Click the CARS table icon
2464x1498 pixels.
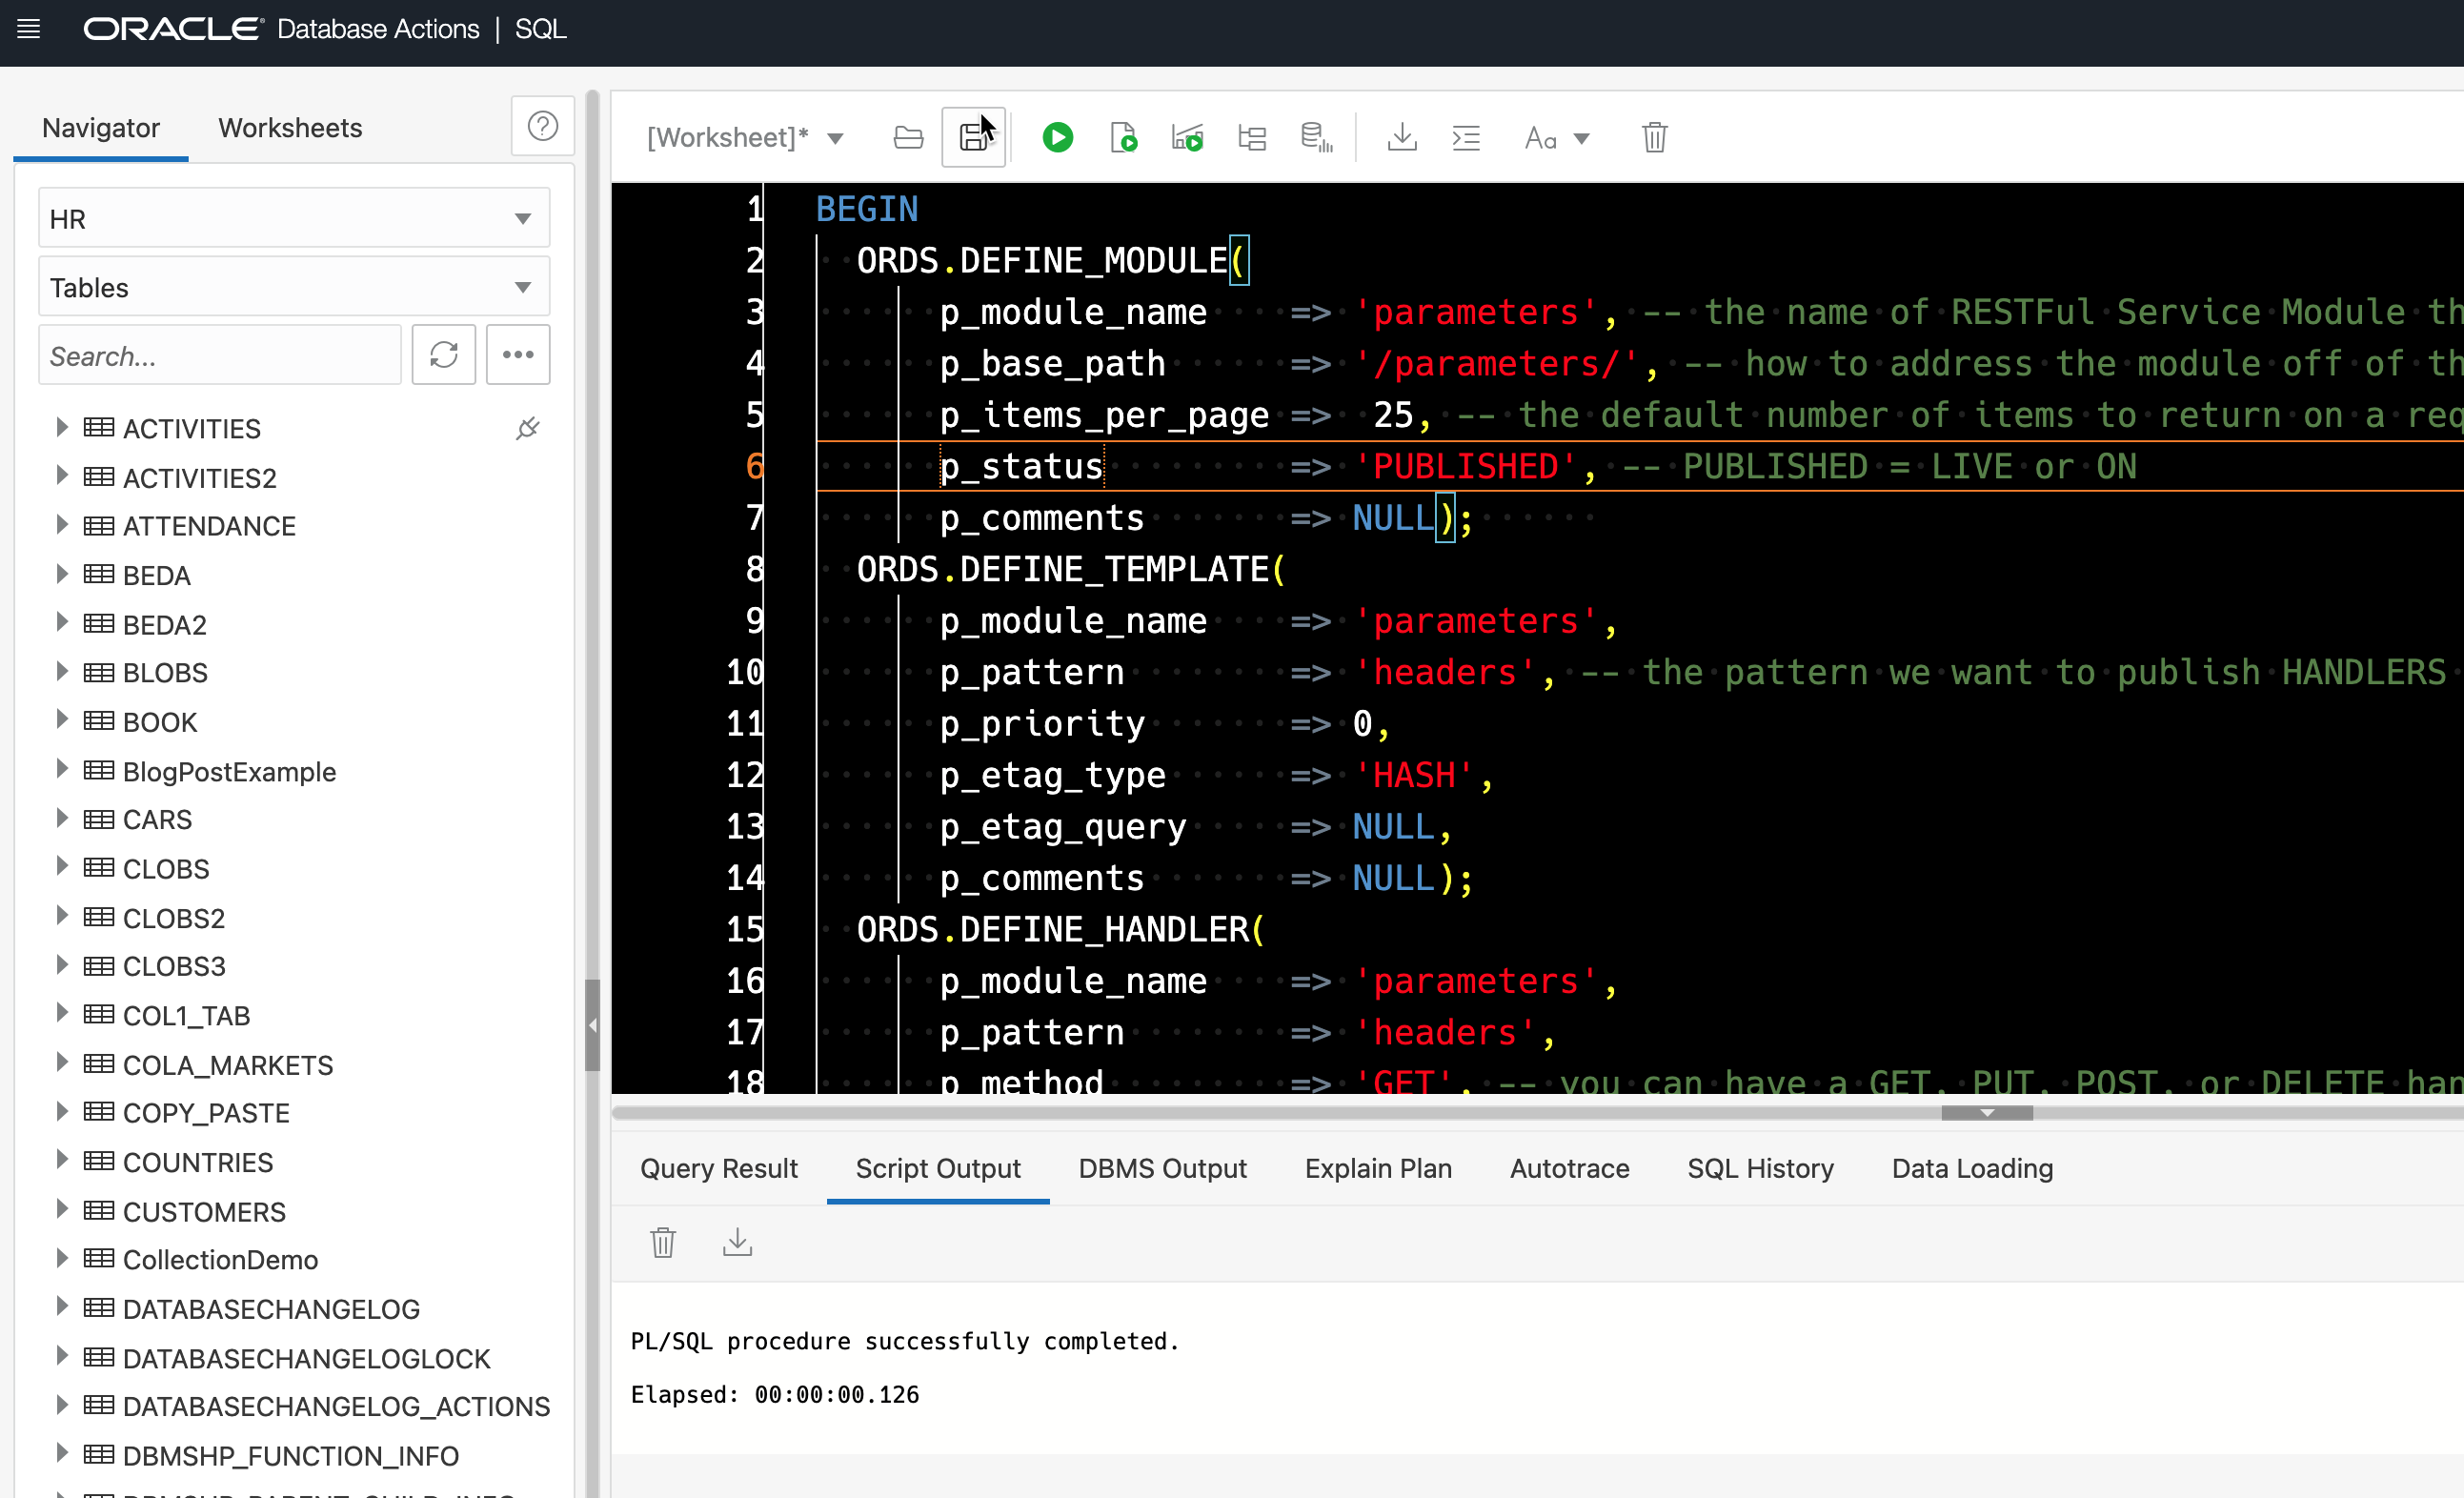coord(98,819)
